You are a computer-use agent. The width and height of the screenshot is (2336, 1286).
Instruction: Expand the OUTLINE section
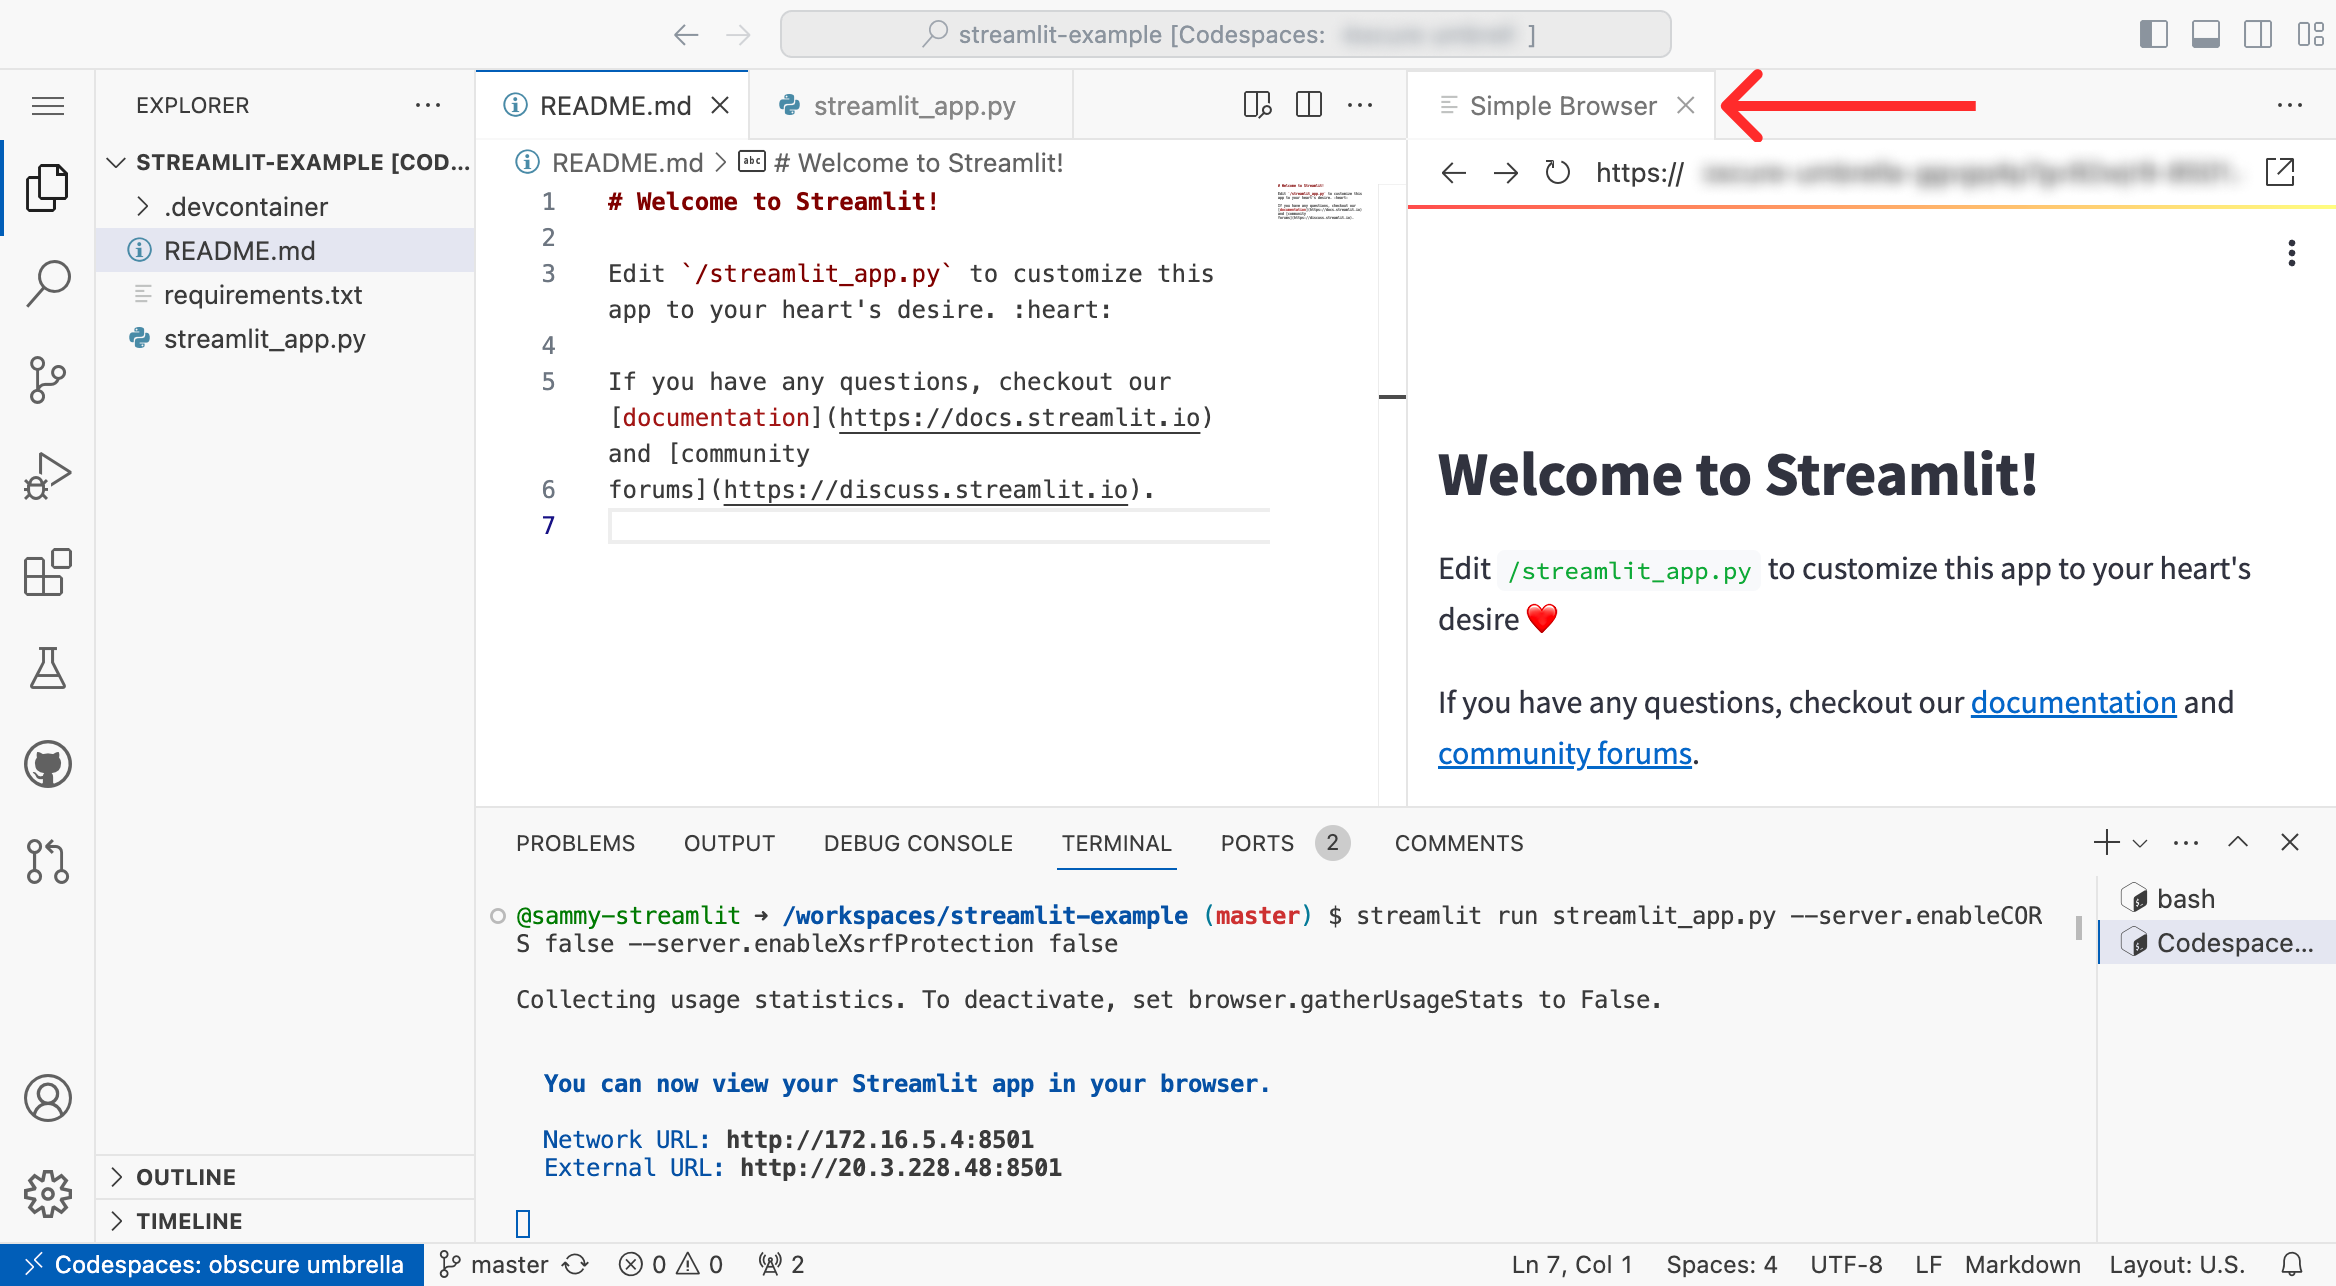(286, 1177)
